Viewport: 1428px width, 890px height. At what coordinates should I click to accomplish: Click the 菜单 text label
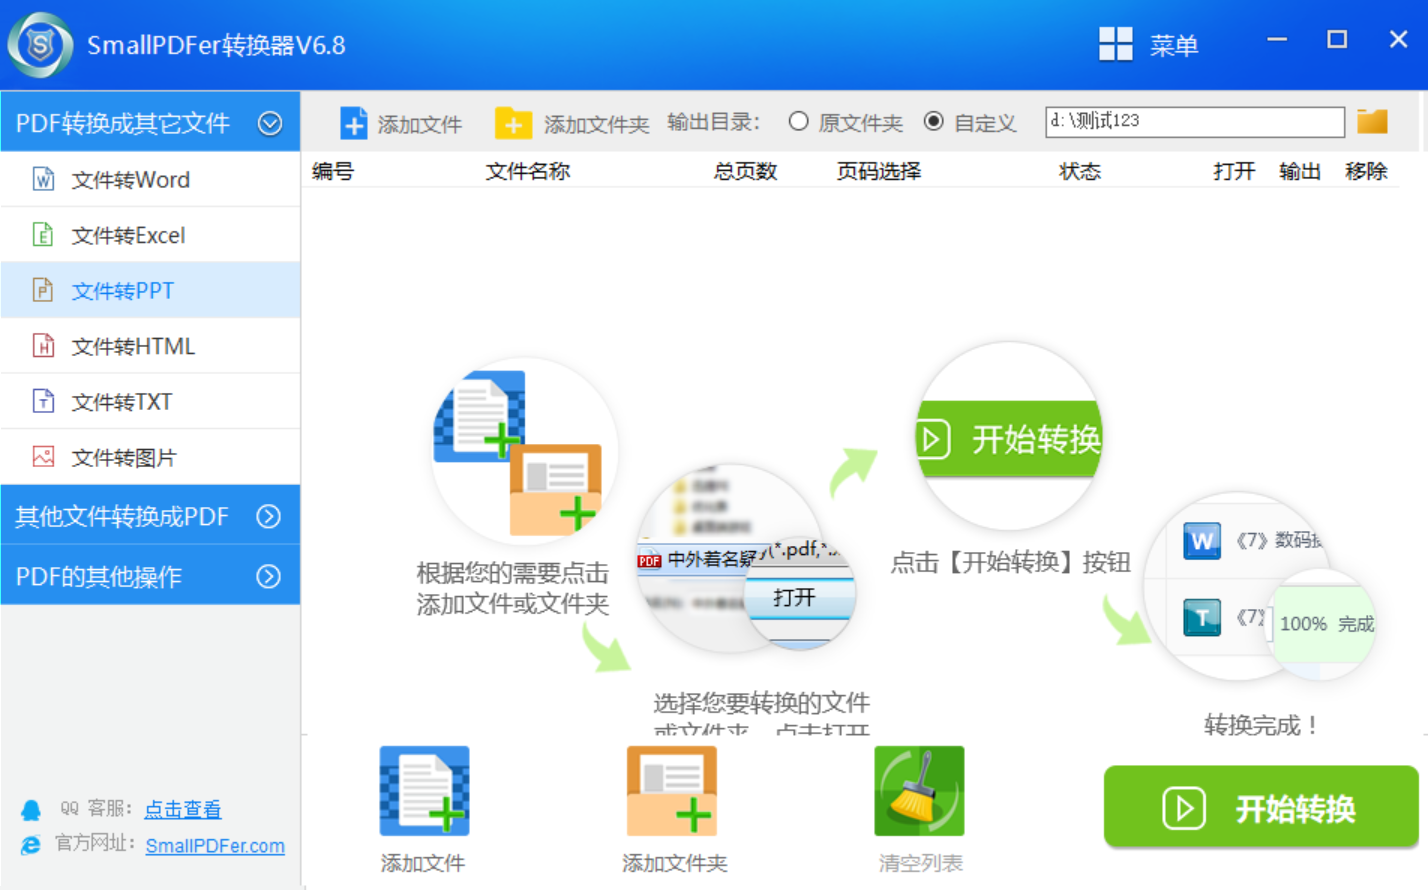point(1174,45)
